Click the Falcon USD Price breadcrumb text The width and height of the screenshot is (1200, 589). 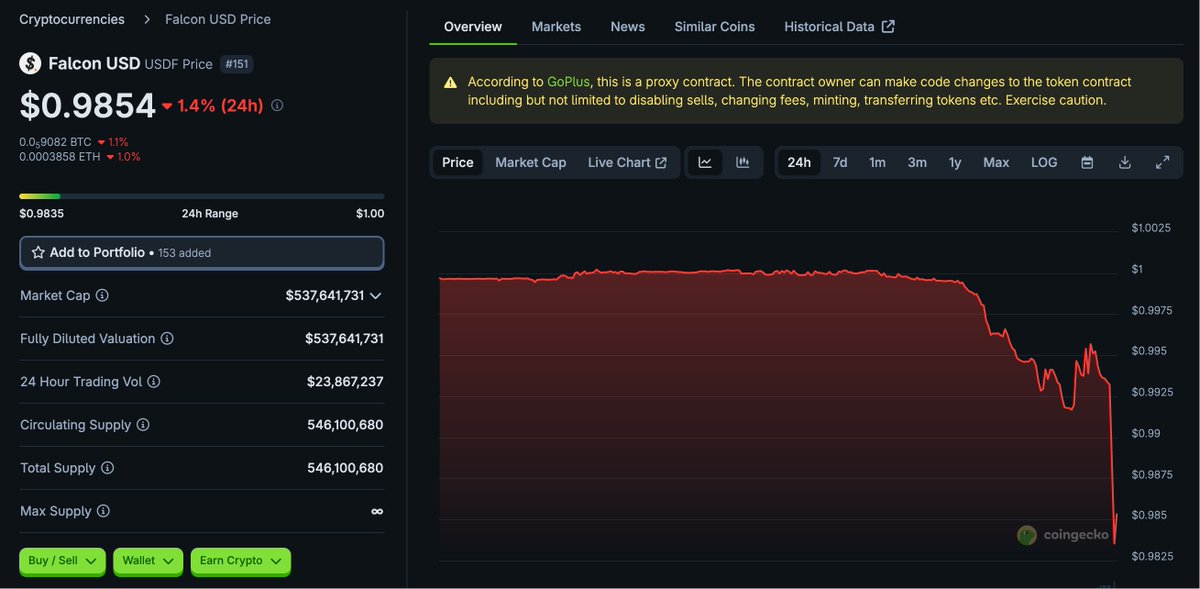[218, 19]
